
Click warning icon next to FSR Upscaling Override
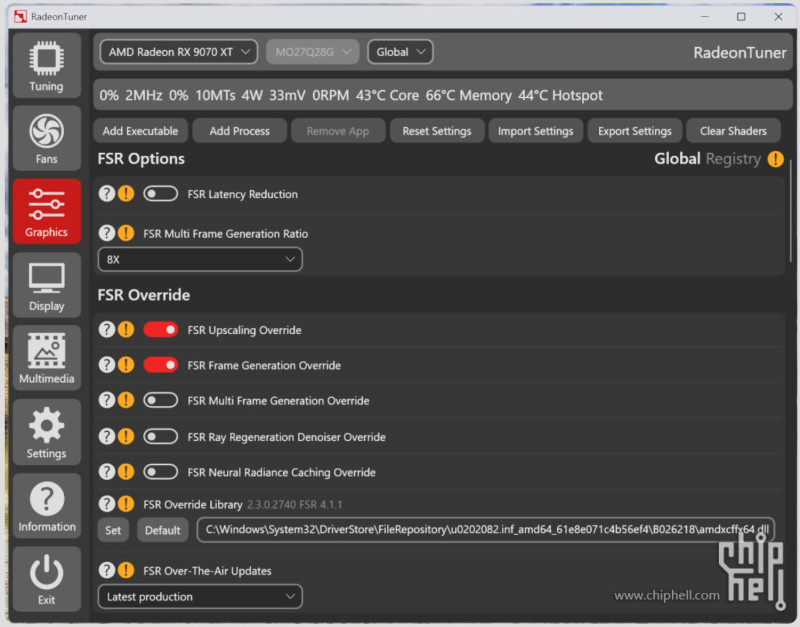(x=126, y=330)
